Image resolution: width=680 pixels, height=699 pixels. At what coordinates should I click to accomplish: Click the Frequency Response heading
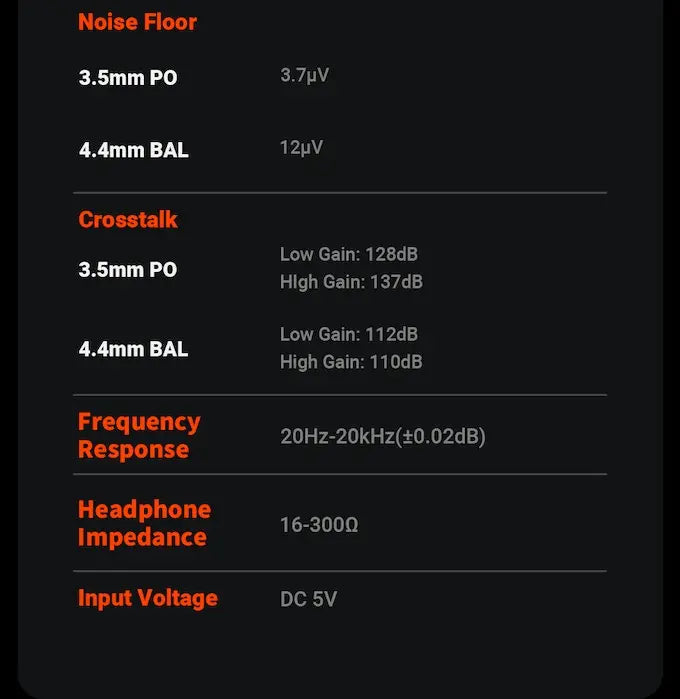click(x=139, y=435)
